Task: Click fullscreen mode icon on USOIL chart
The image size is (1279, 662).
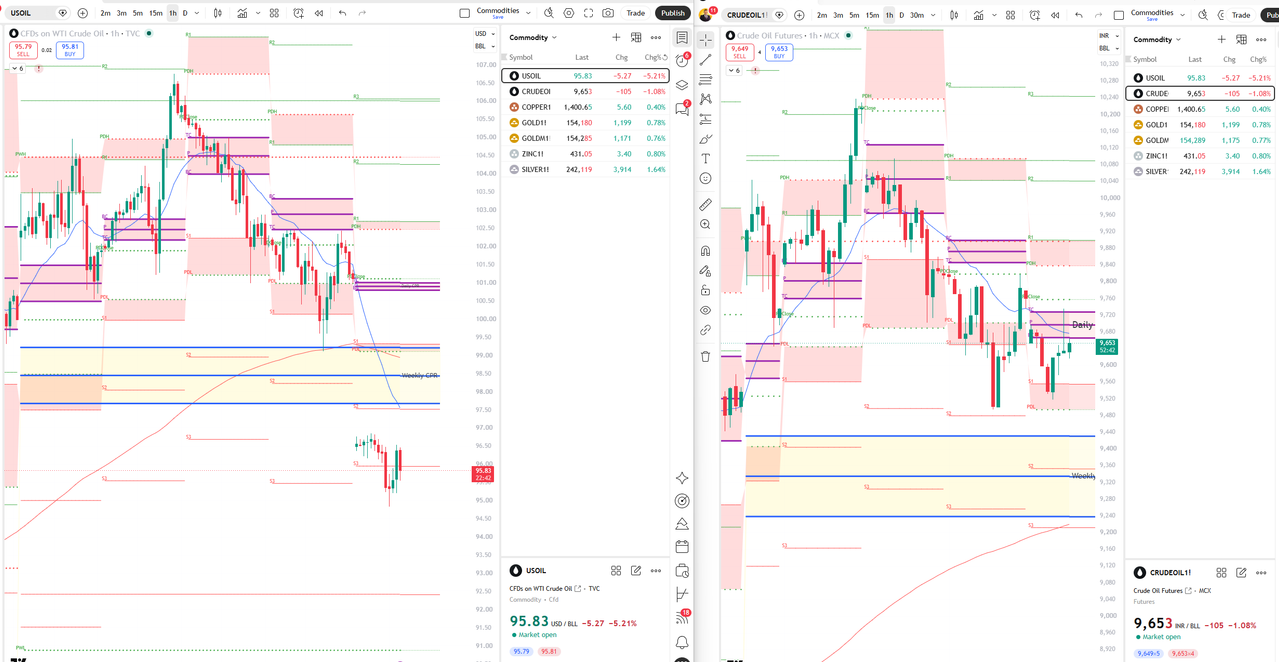Action: pyautogui.click(x=589, y=13)
